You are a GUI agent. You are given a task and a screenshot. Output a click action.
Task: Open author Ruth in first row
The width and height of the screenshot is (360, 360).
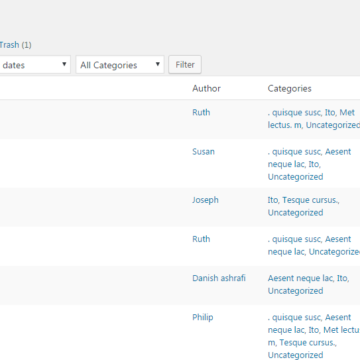click(x=201, y=112)
